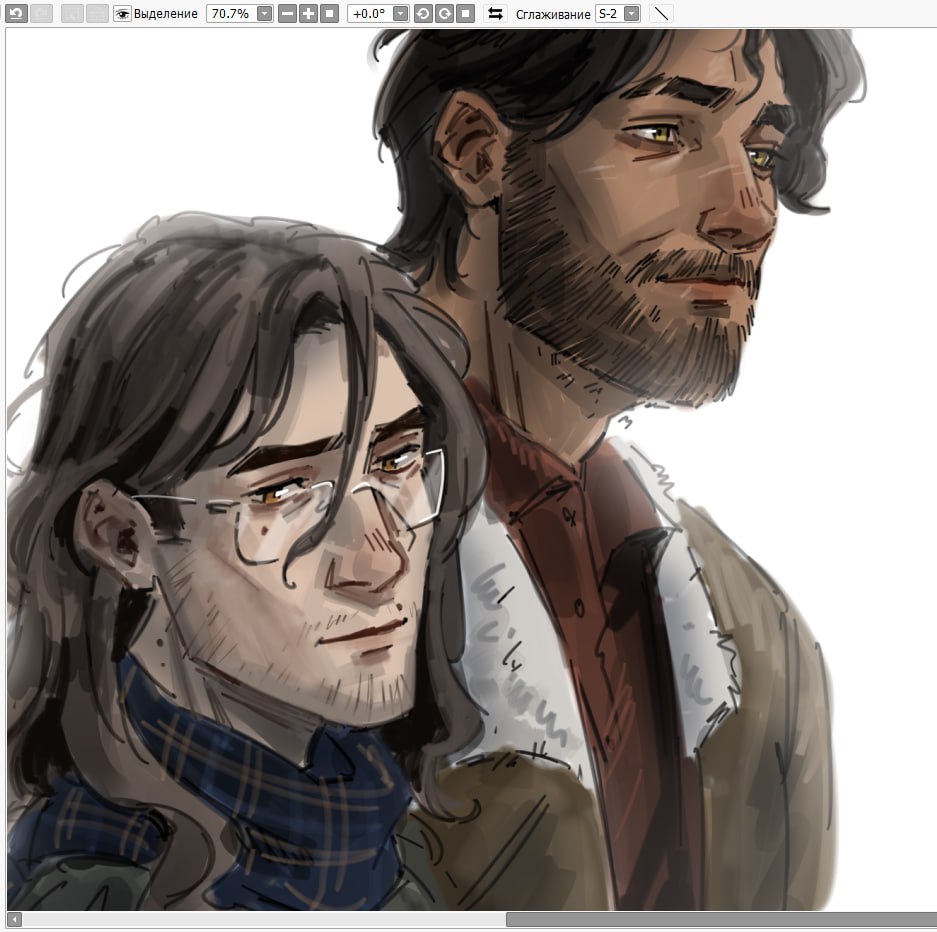Rotate canvas counterclockwise
The image size is (937, 932).
point(423,13)
